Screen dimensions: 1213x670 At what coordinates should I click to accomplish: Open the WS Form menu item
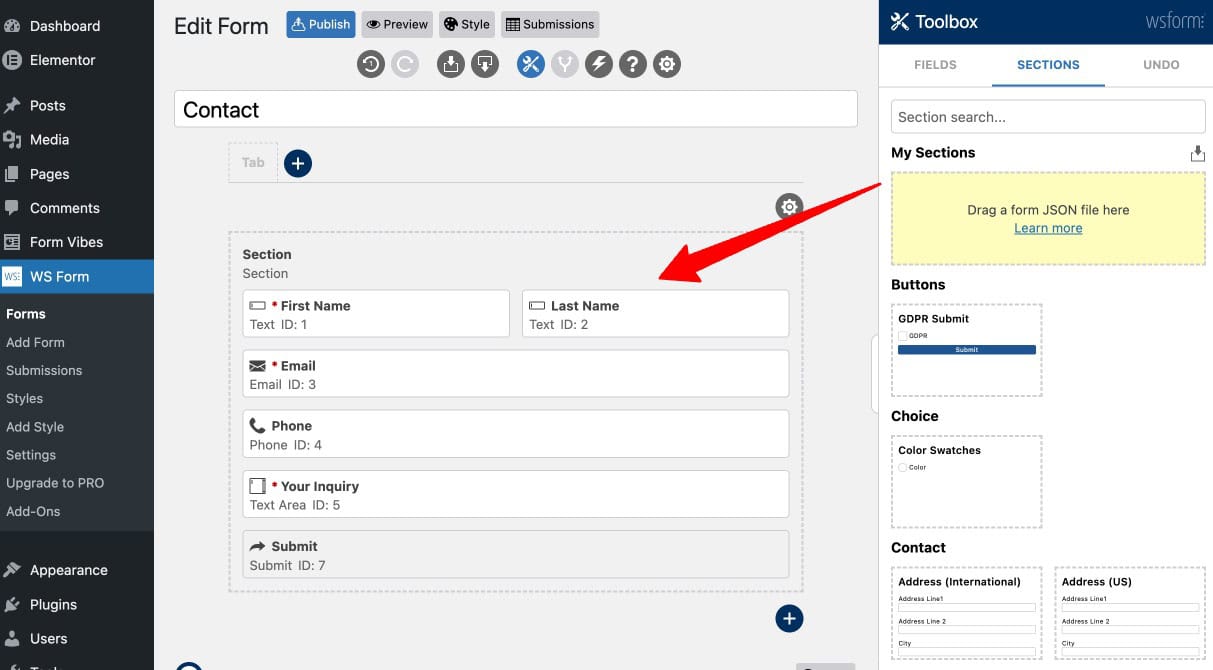click(x=77, y=276)
